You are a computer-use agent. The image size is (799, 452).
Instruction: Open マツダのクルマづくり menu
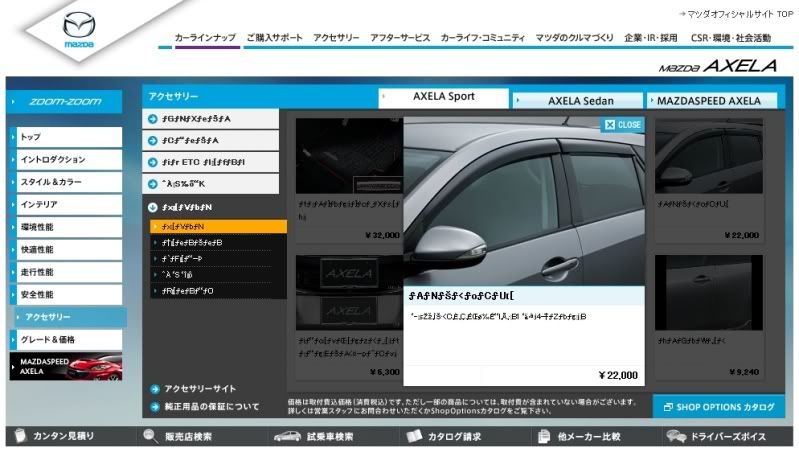[574, 38]
